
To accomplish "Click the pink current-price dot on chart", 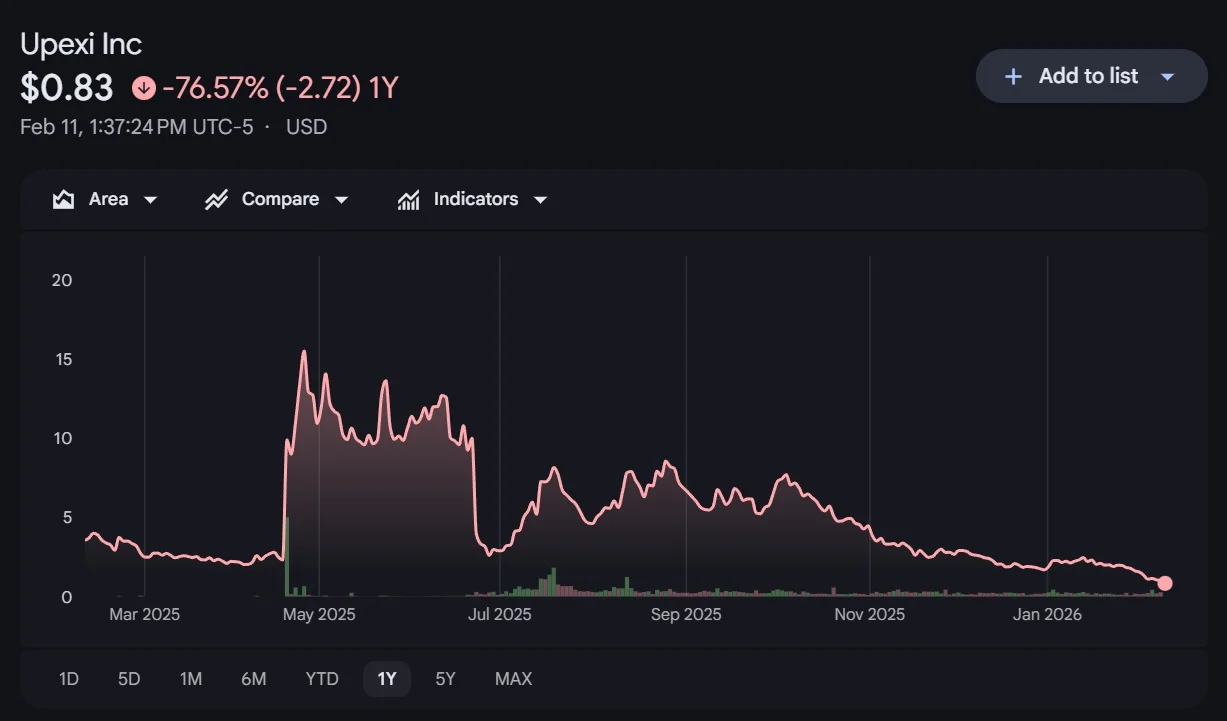I will [1164, 583].
